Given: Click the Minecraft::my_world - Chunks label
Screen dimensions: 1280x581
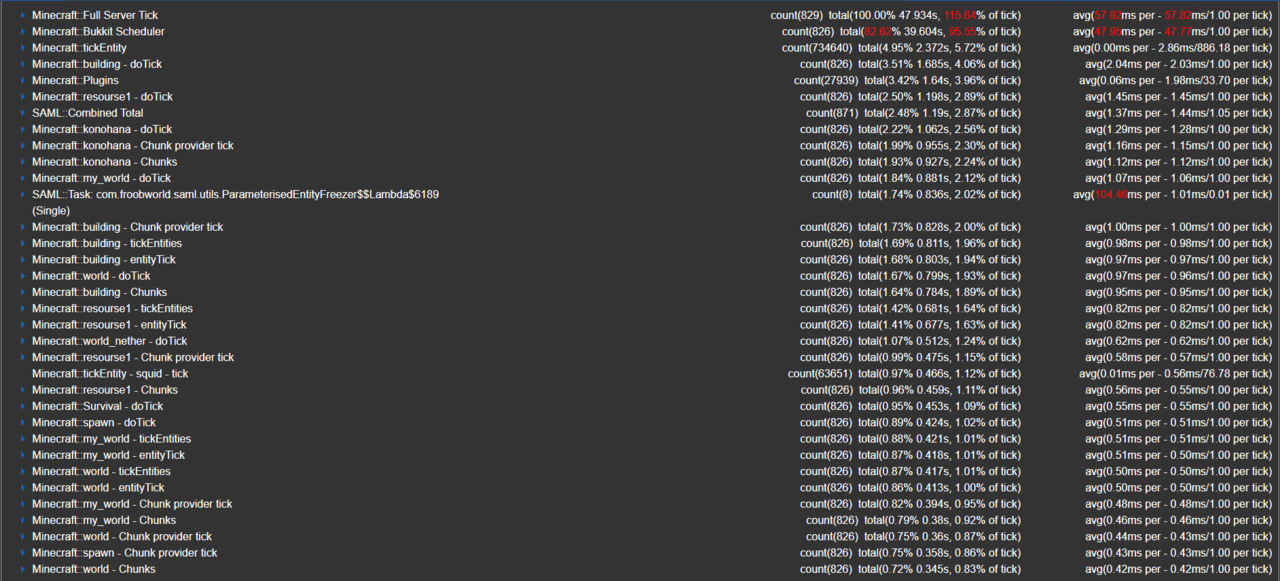Looking at the screenshot, I should tap(103, 521).
